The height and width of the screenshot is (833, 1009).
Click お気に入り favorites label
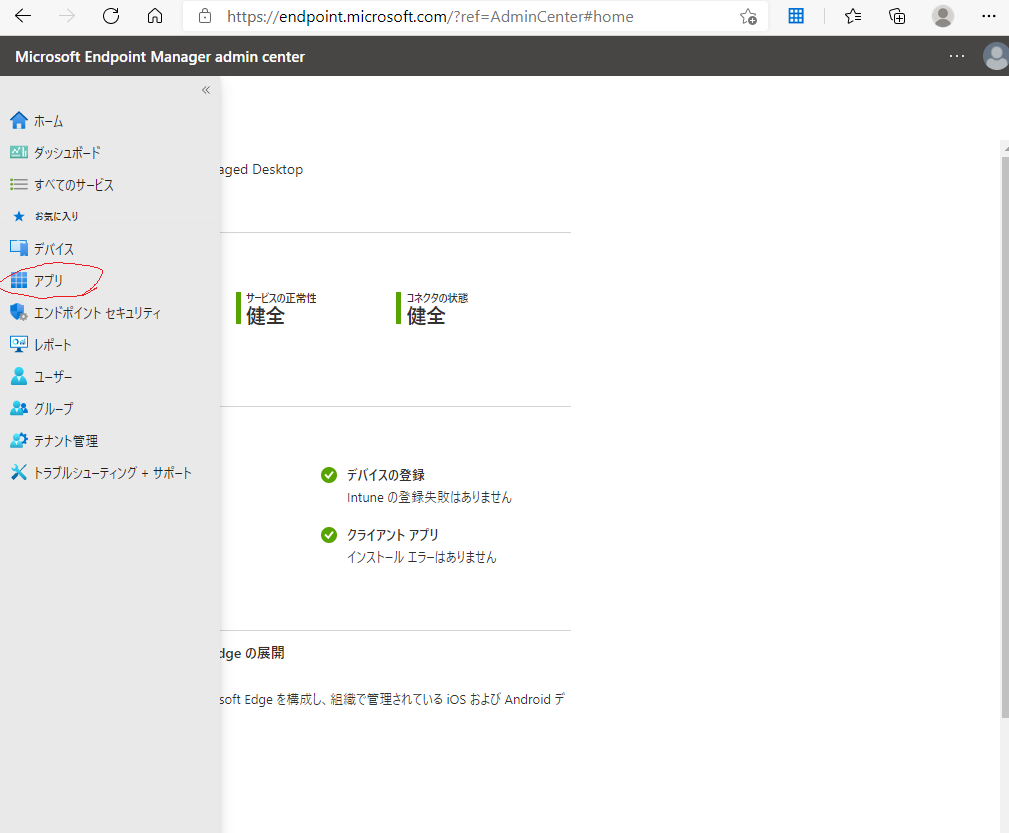click(x=57, y=216)
